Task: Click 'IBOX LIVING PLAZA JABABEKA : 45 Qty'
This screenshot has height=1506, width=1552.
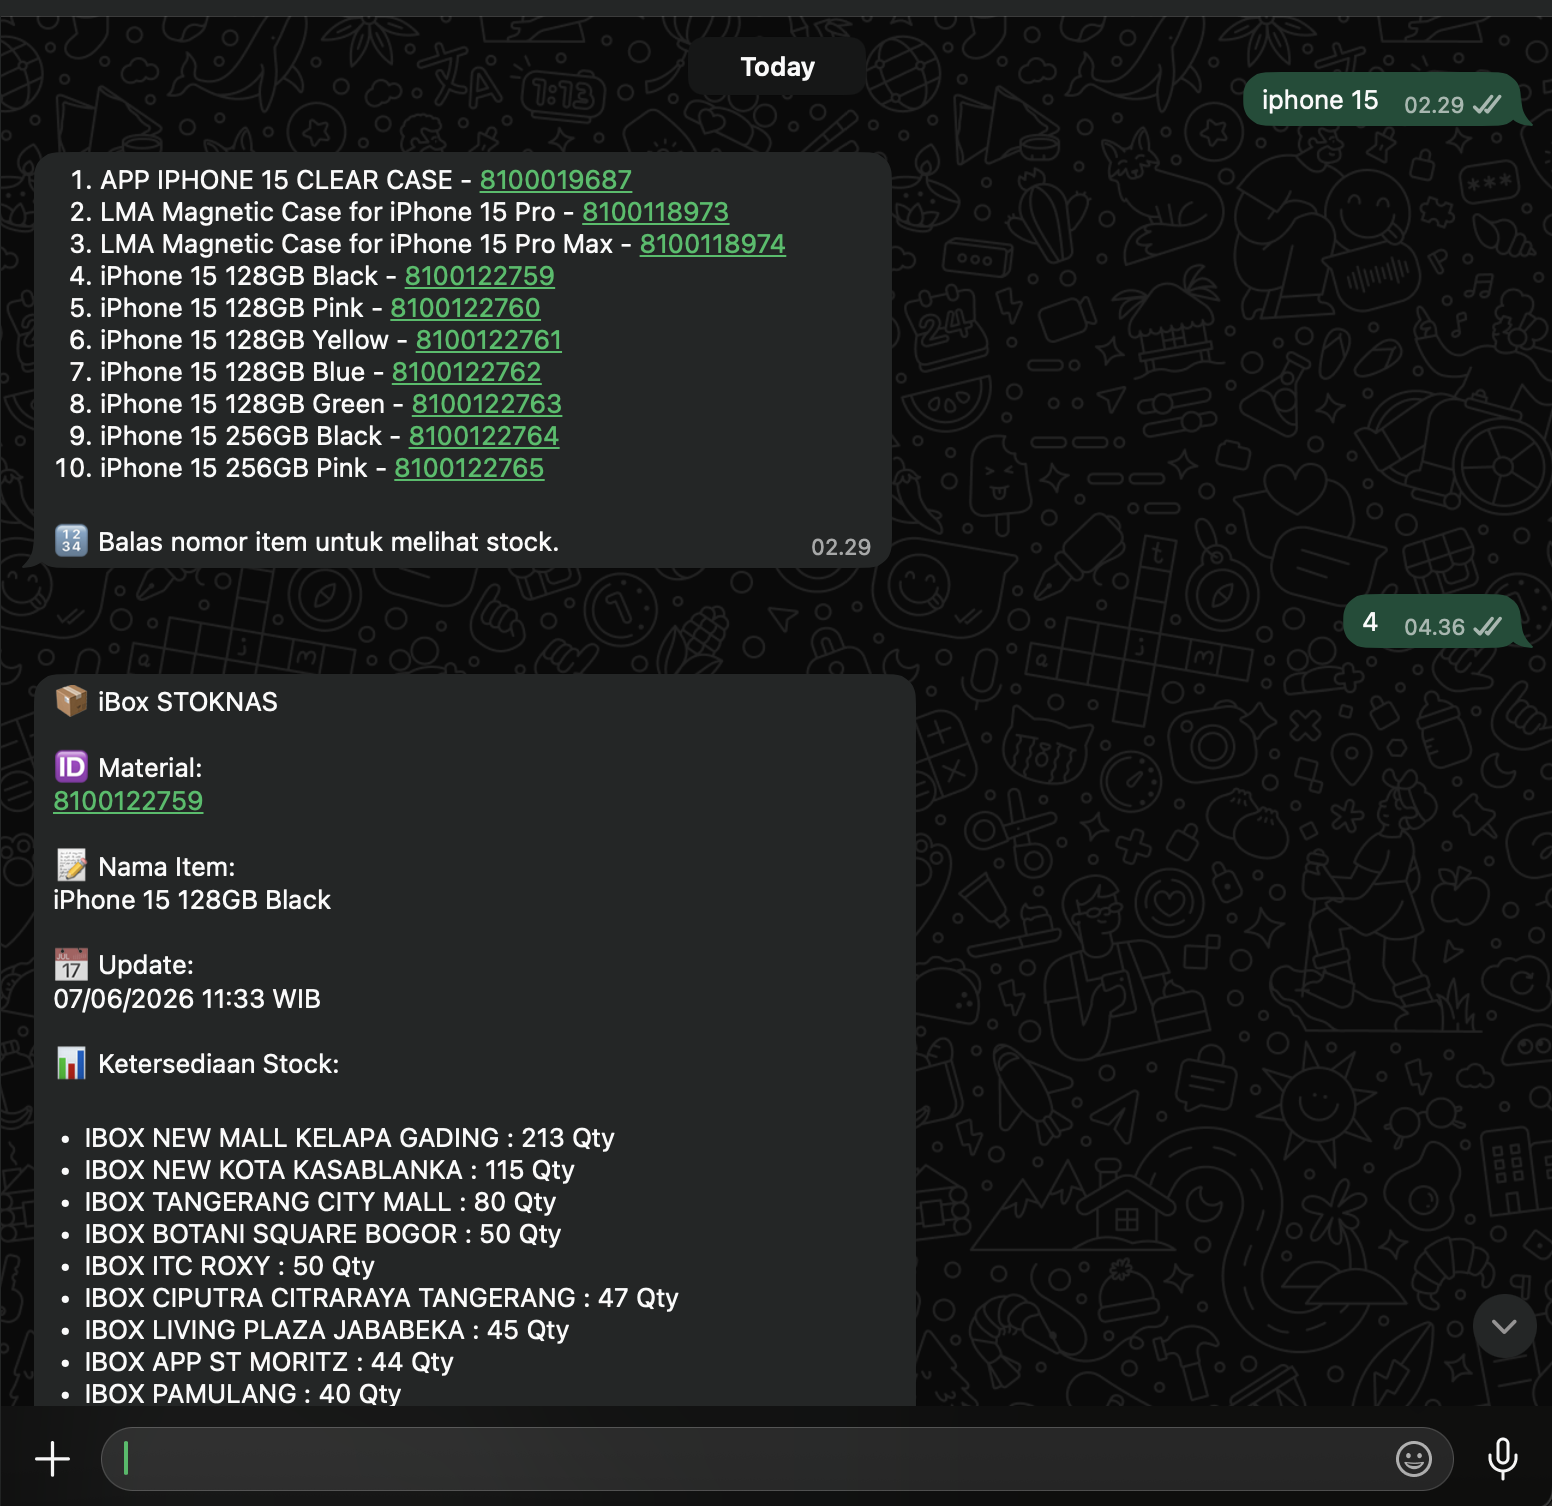Action: (326, 1330)
